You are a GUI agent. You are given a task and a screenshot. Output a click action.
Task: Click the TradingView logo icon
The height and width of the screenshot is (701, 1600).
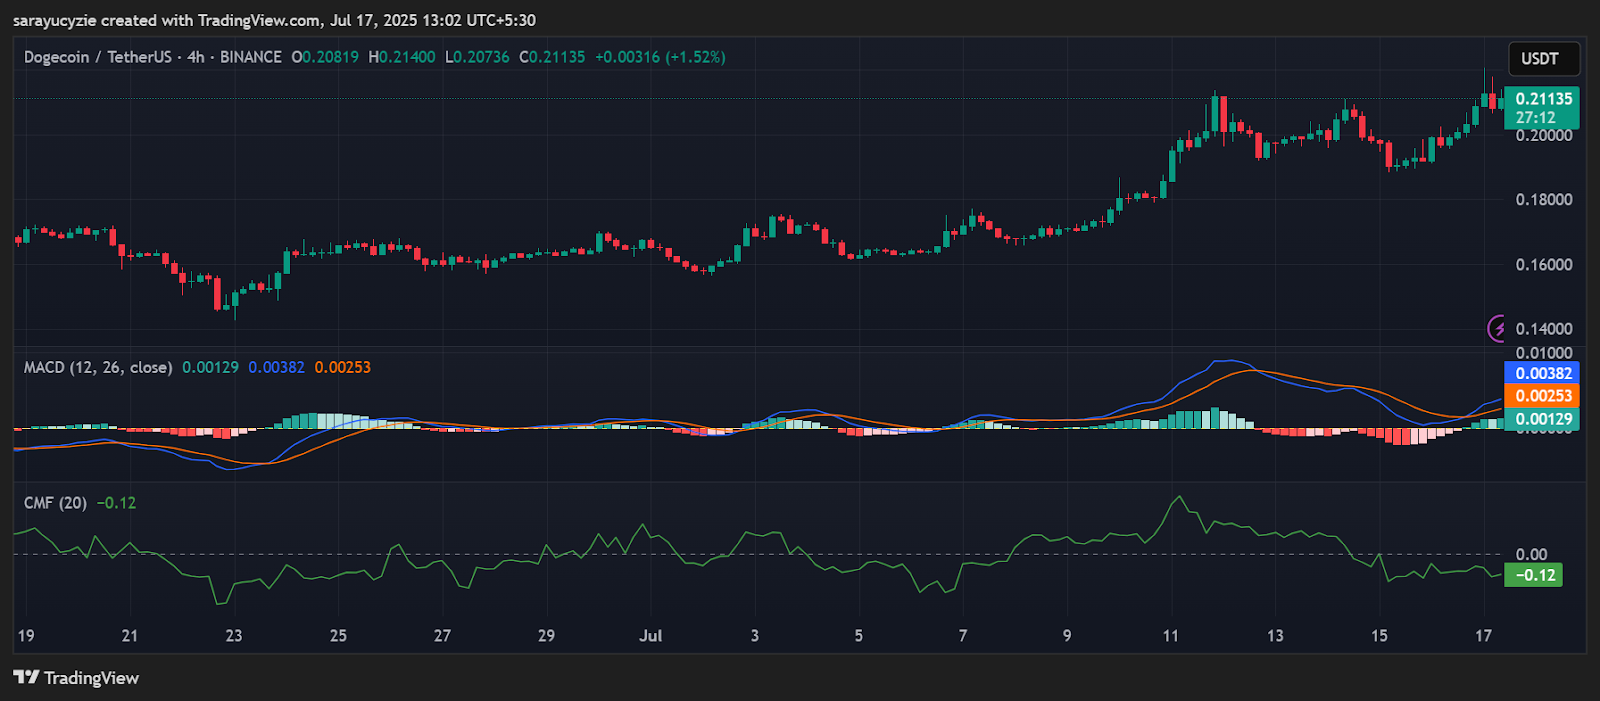[26, 678]
